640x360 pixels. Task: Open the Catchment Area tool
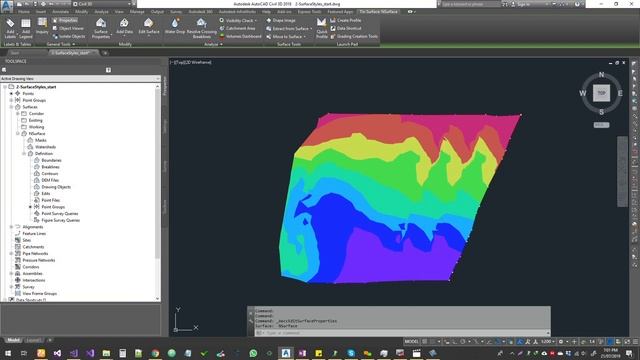coord(237,28)
